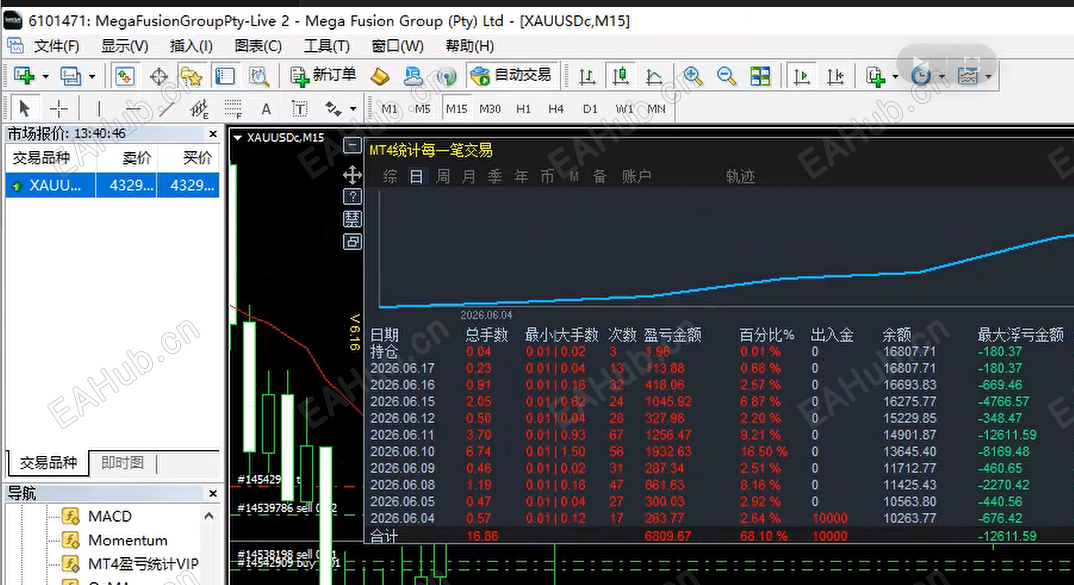Select the trendline drawing tool
Screen dimensions: 1074x585
(166, 108)
